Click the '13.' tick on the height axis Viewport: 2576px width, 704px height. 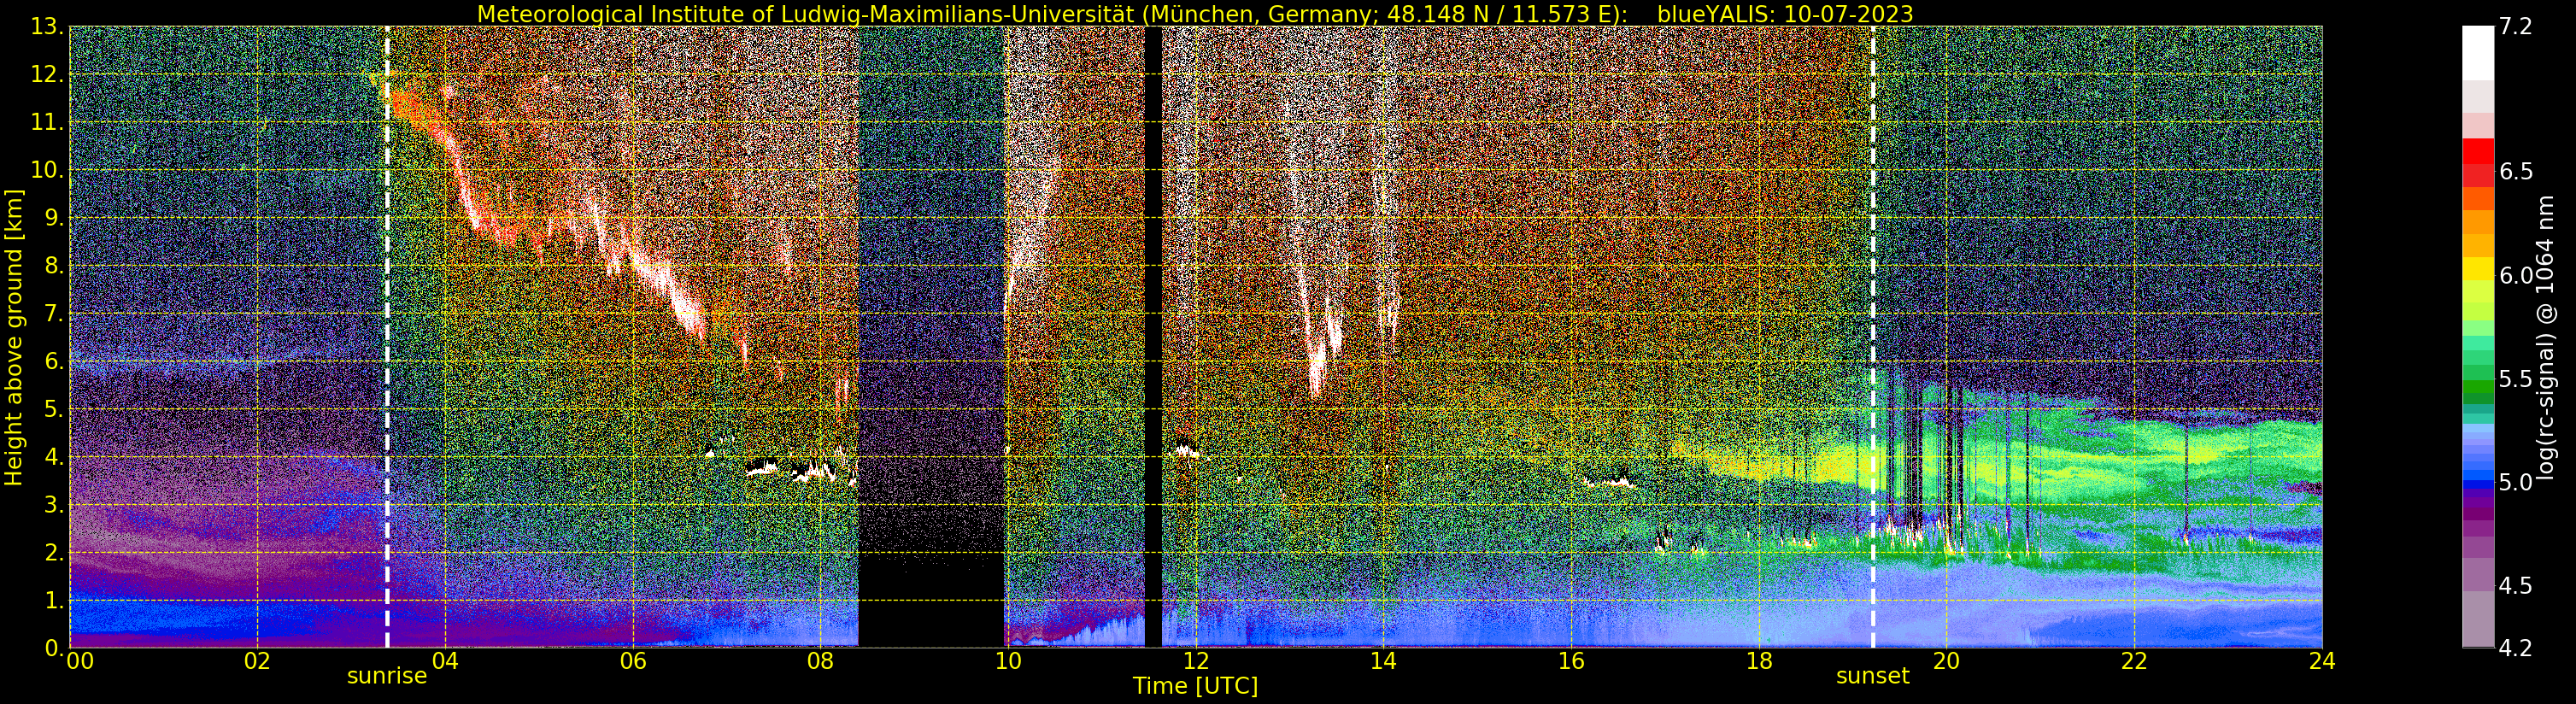47,27
